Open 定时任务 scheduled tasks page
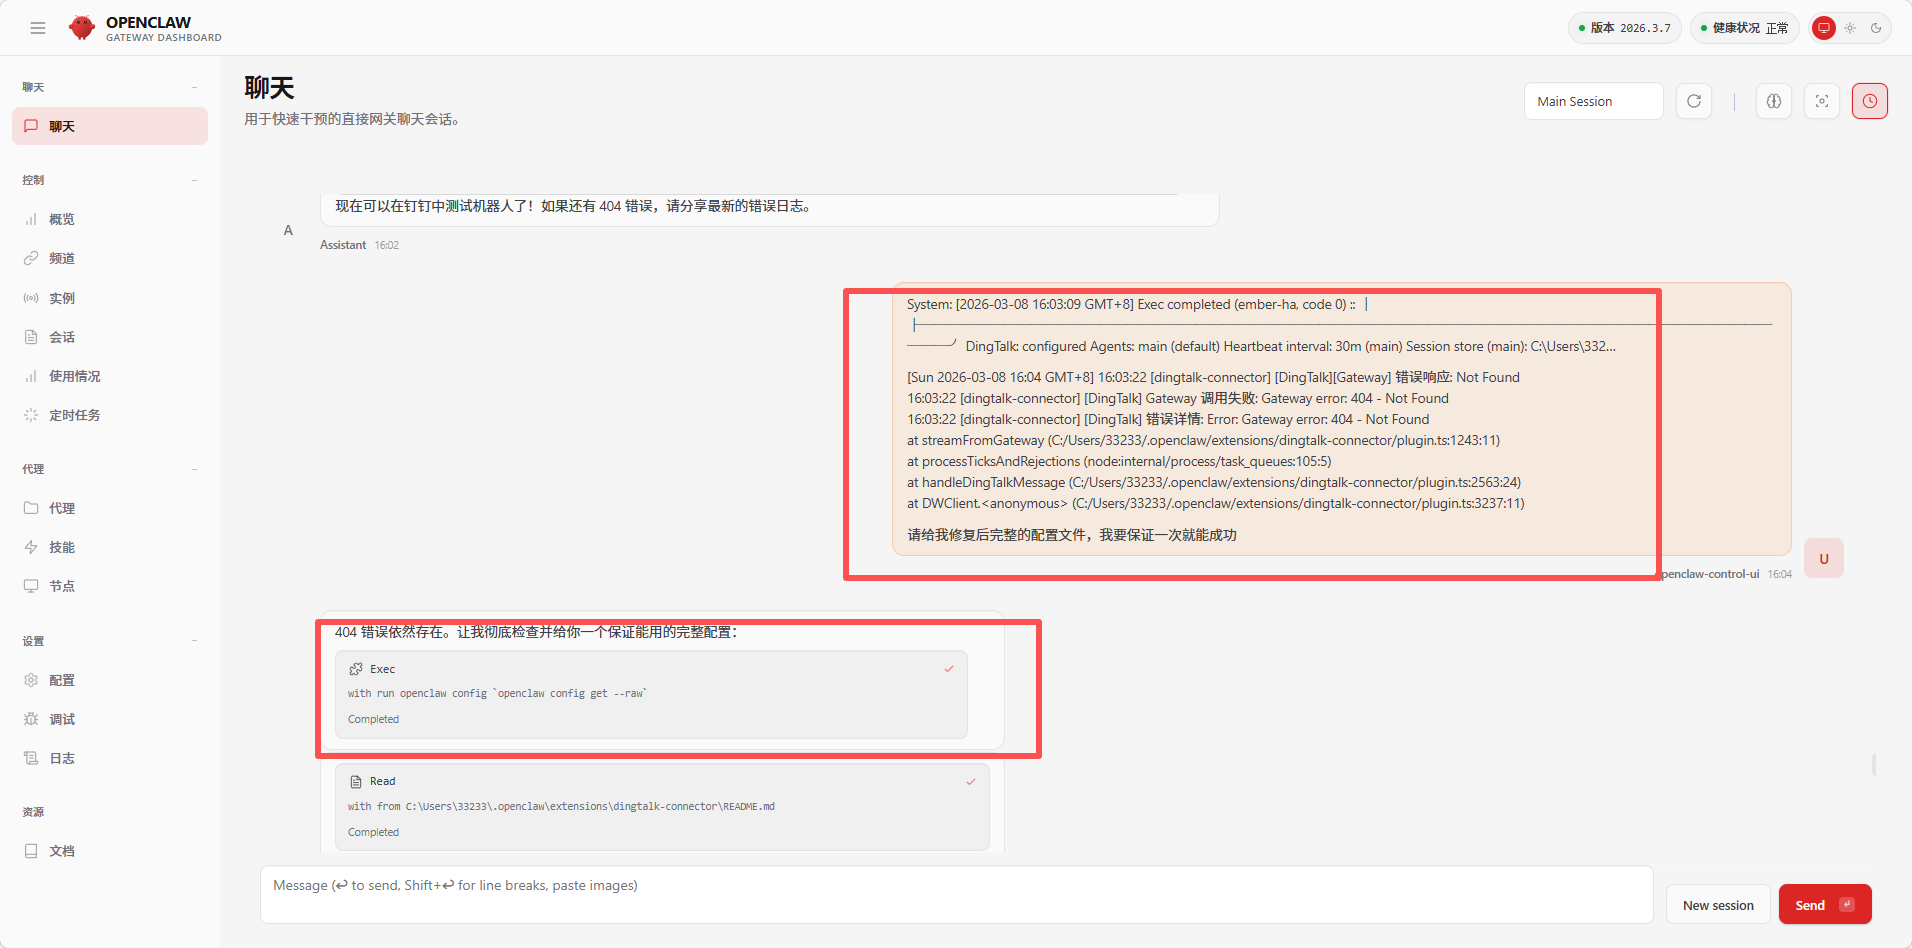This screenshot has width=1912, height=948. 74,415
